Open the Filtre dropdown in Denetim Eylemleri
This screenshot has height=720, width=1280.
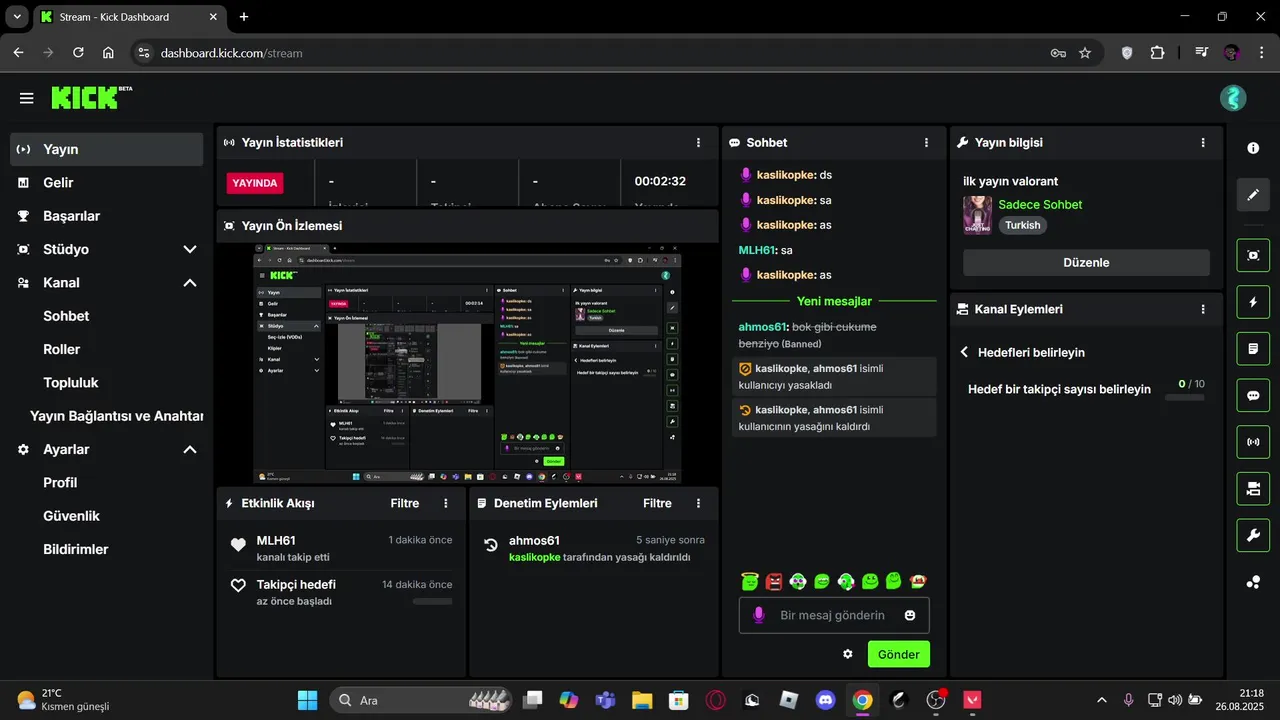pyautogui.click(x=657, y=504)
